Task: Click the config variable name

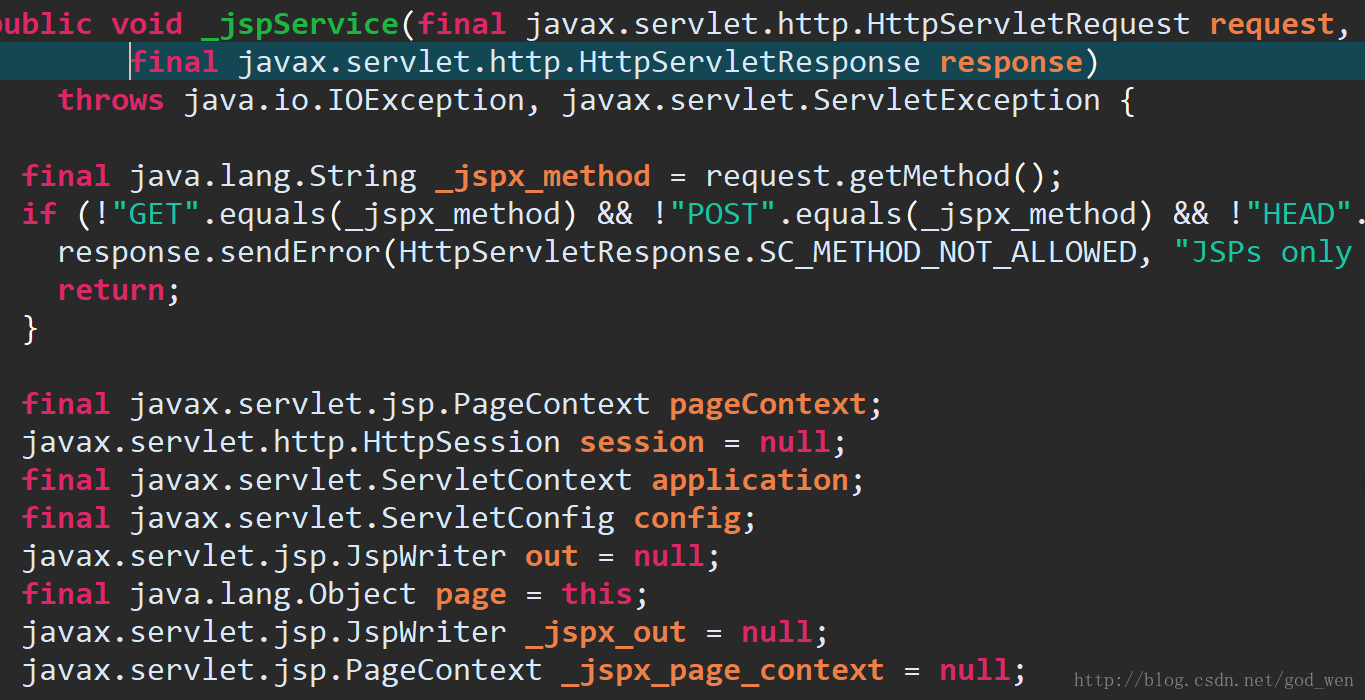Action: pos(687,518)
